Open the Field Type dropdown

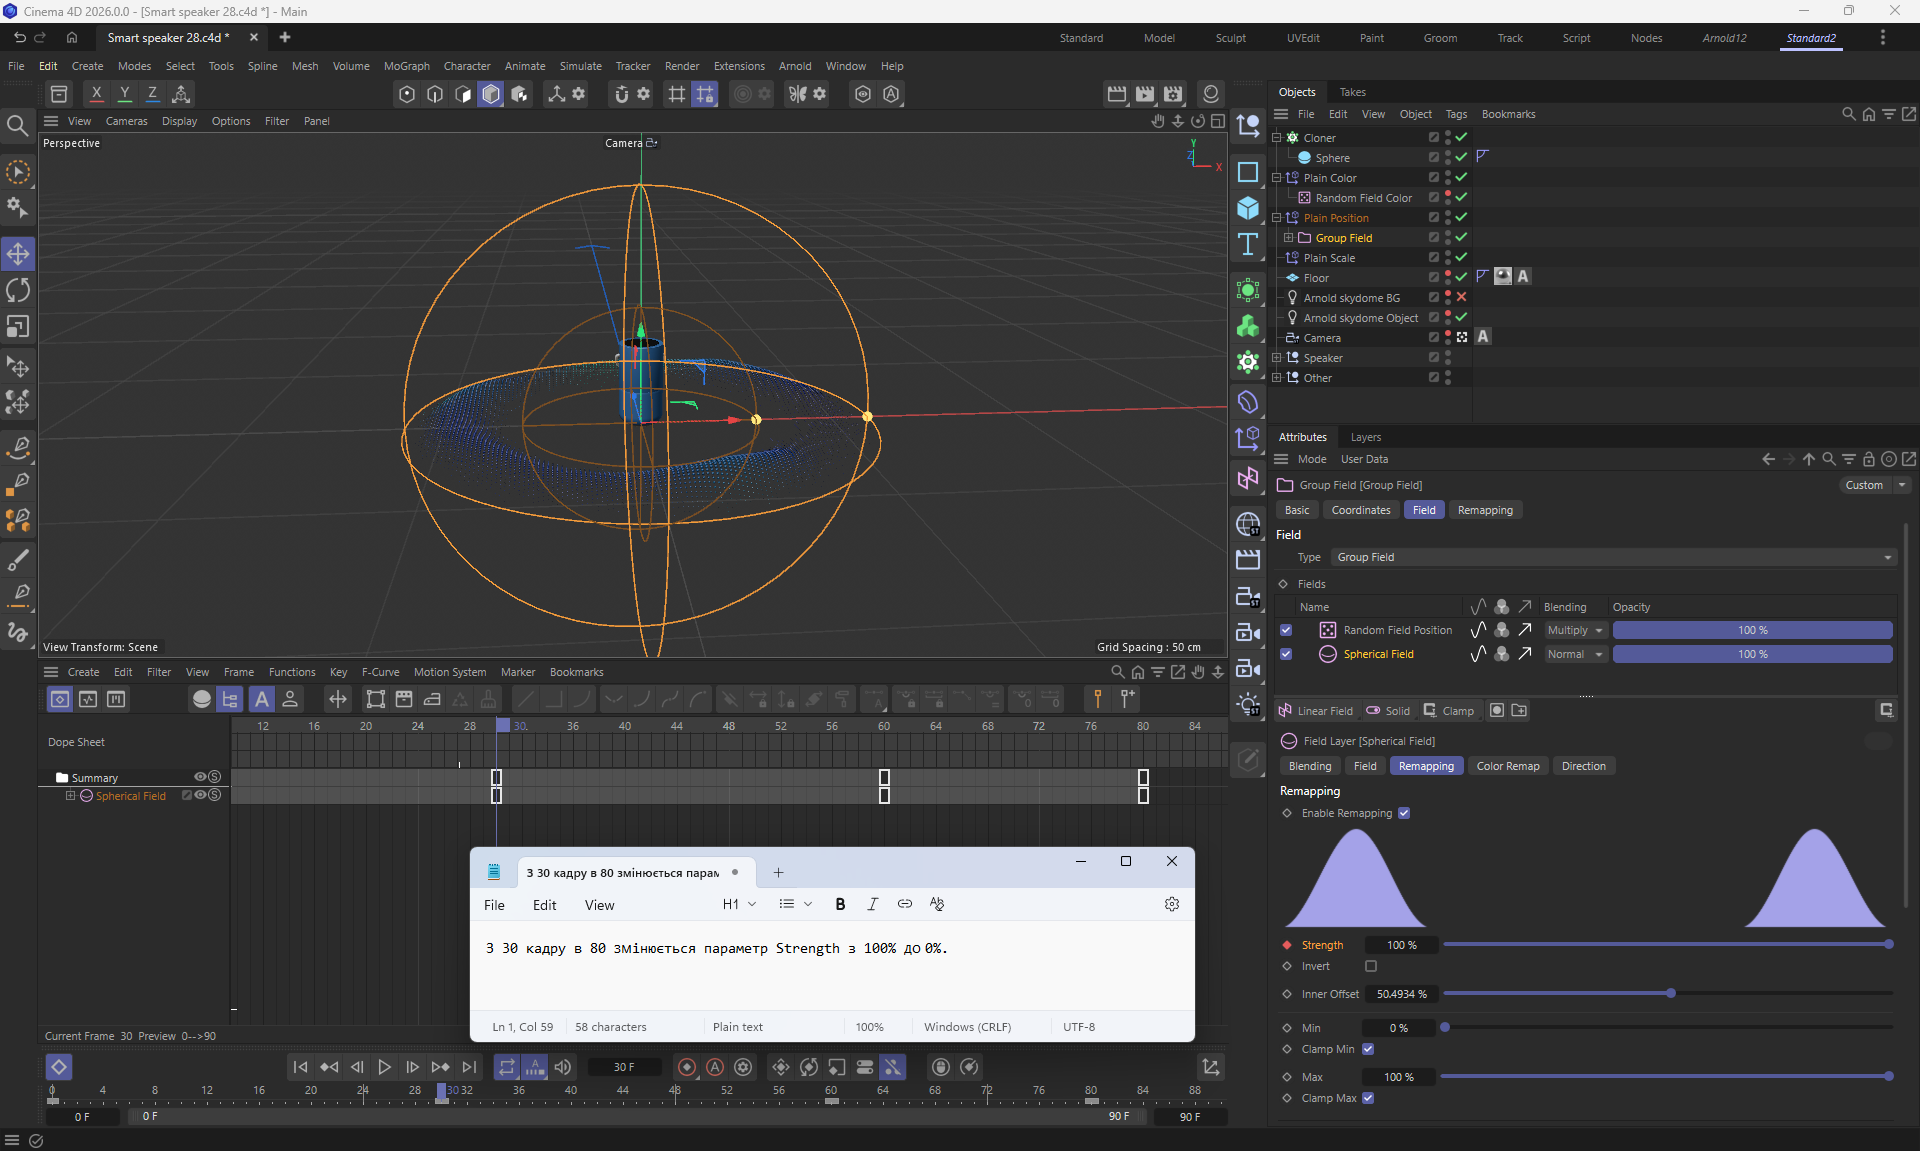(x=1614, y=557)
